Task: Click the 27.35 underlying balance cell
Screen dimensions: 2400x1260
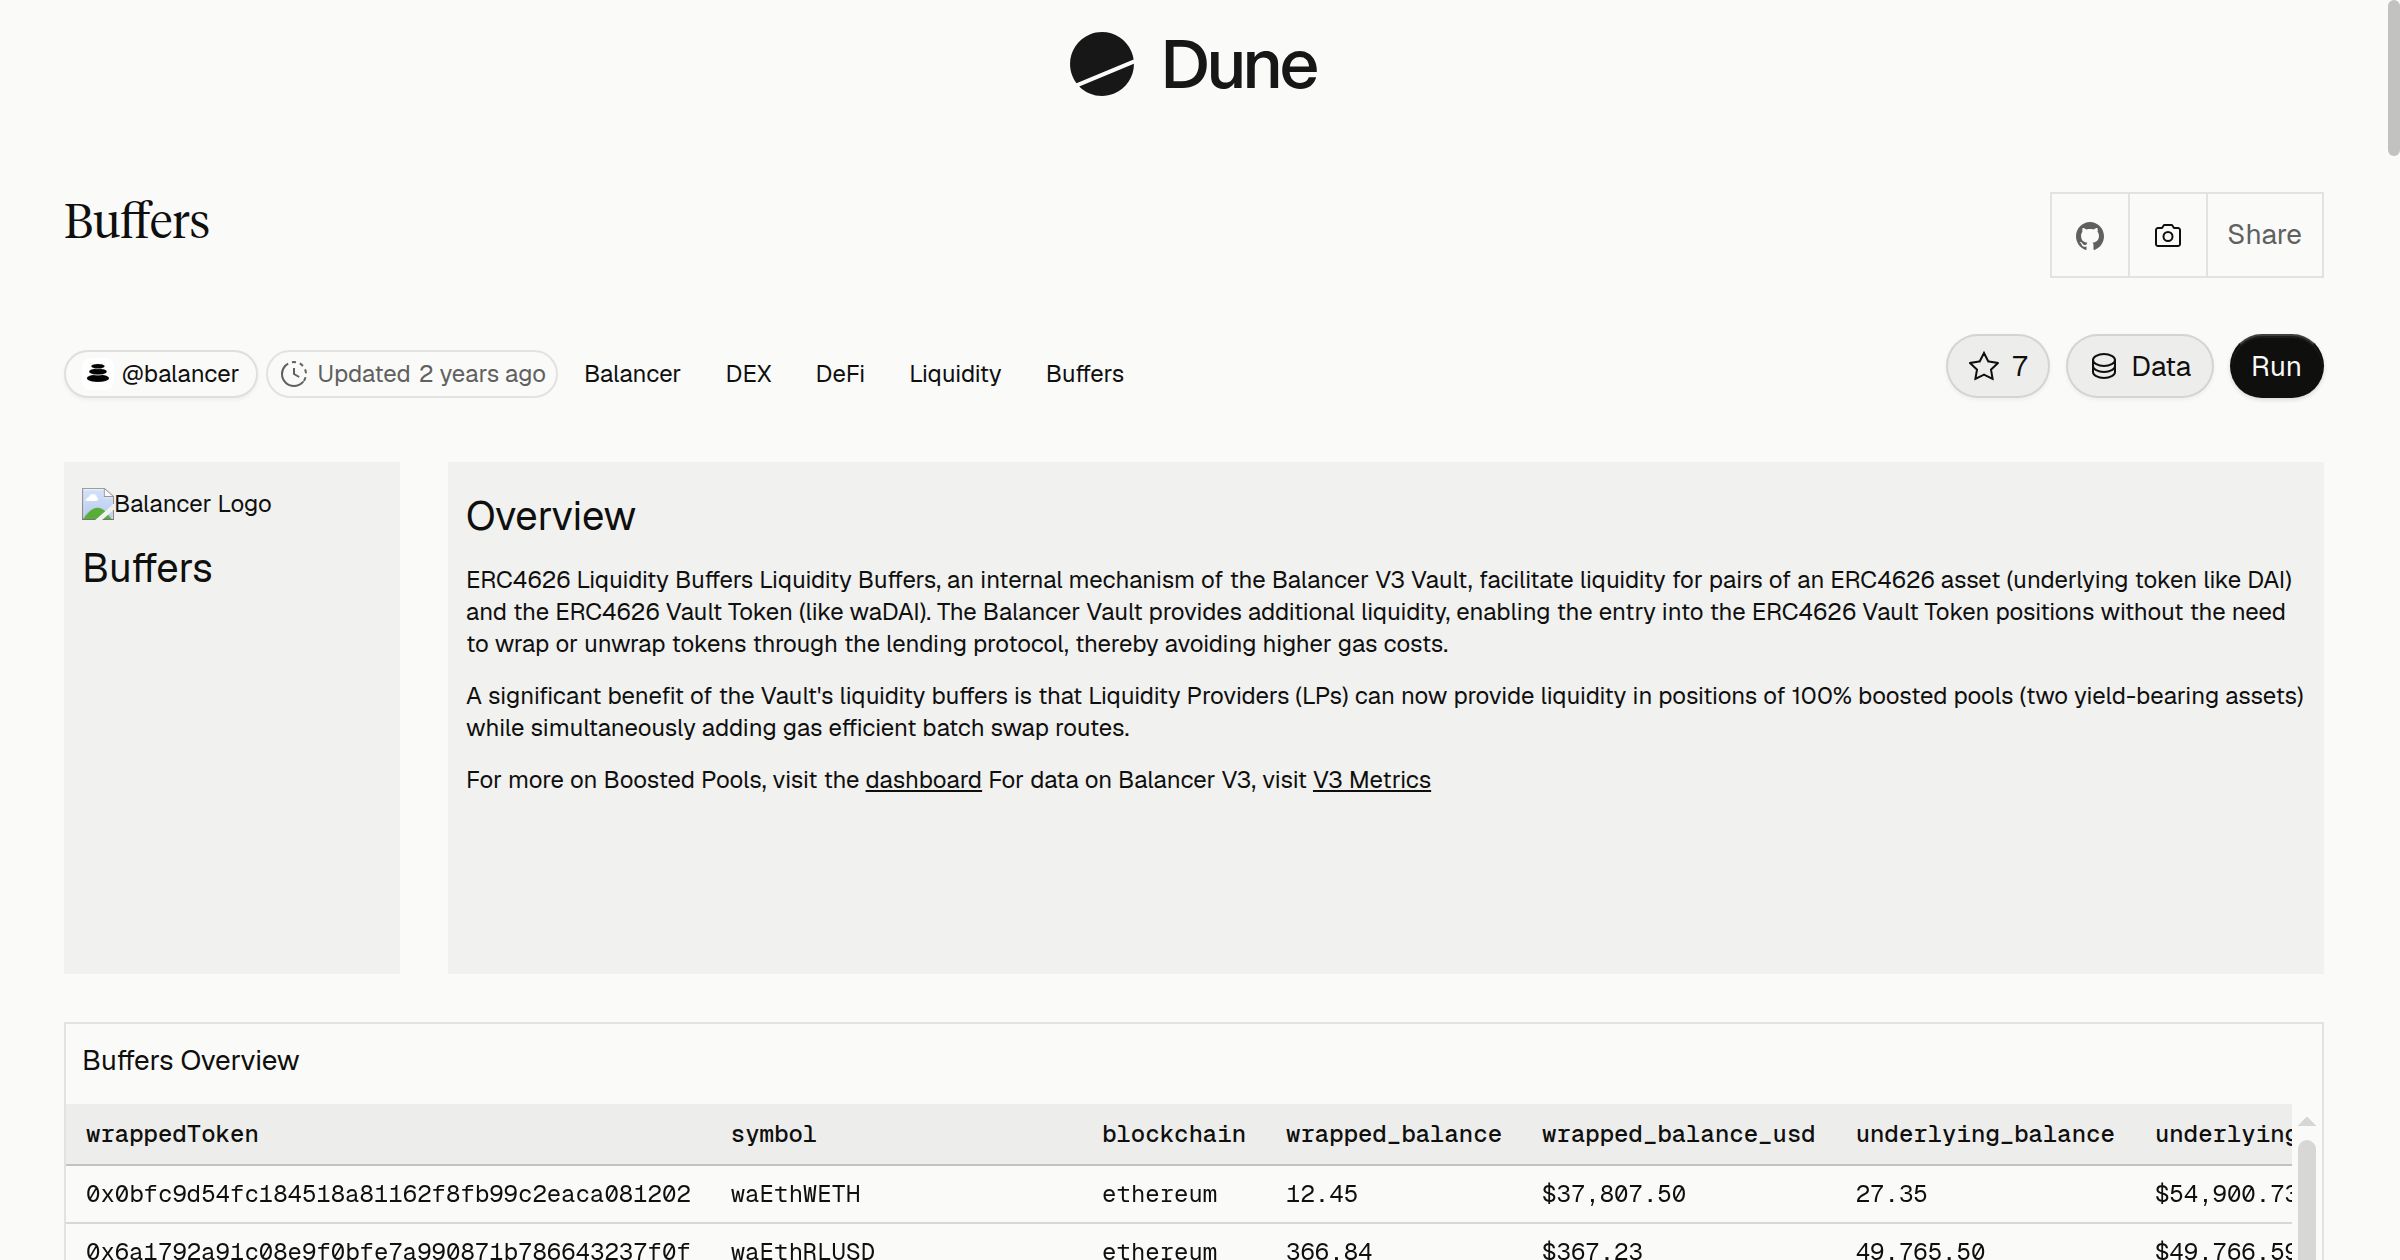Action: coord(1891,1194)
